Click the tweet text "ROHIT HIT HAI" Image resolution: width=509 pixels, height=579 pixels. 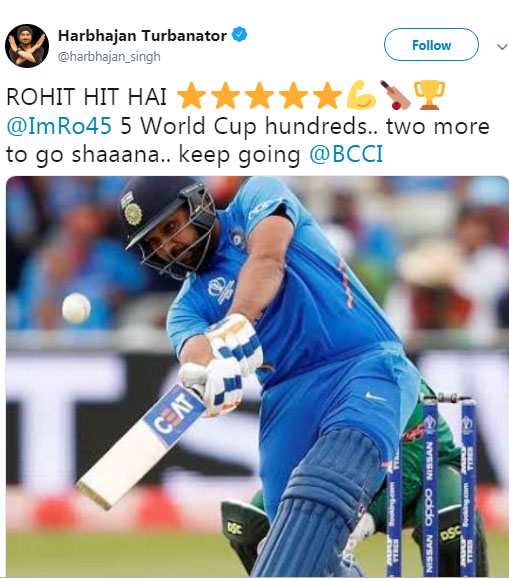86,97
